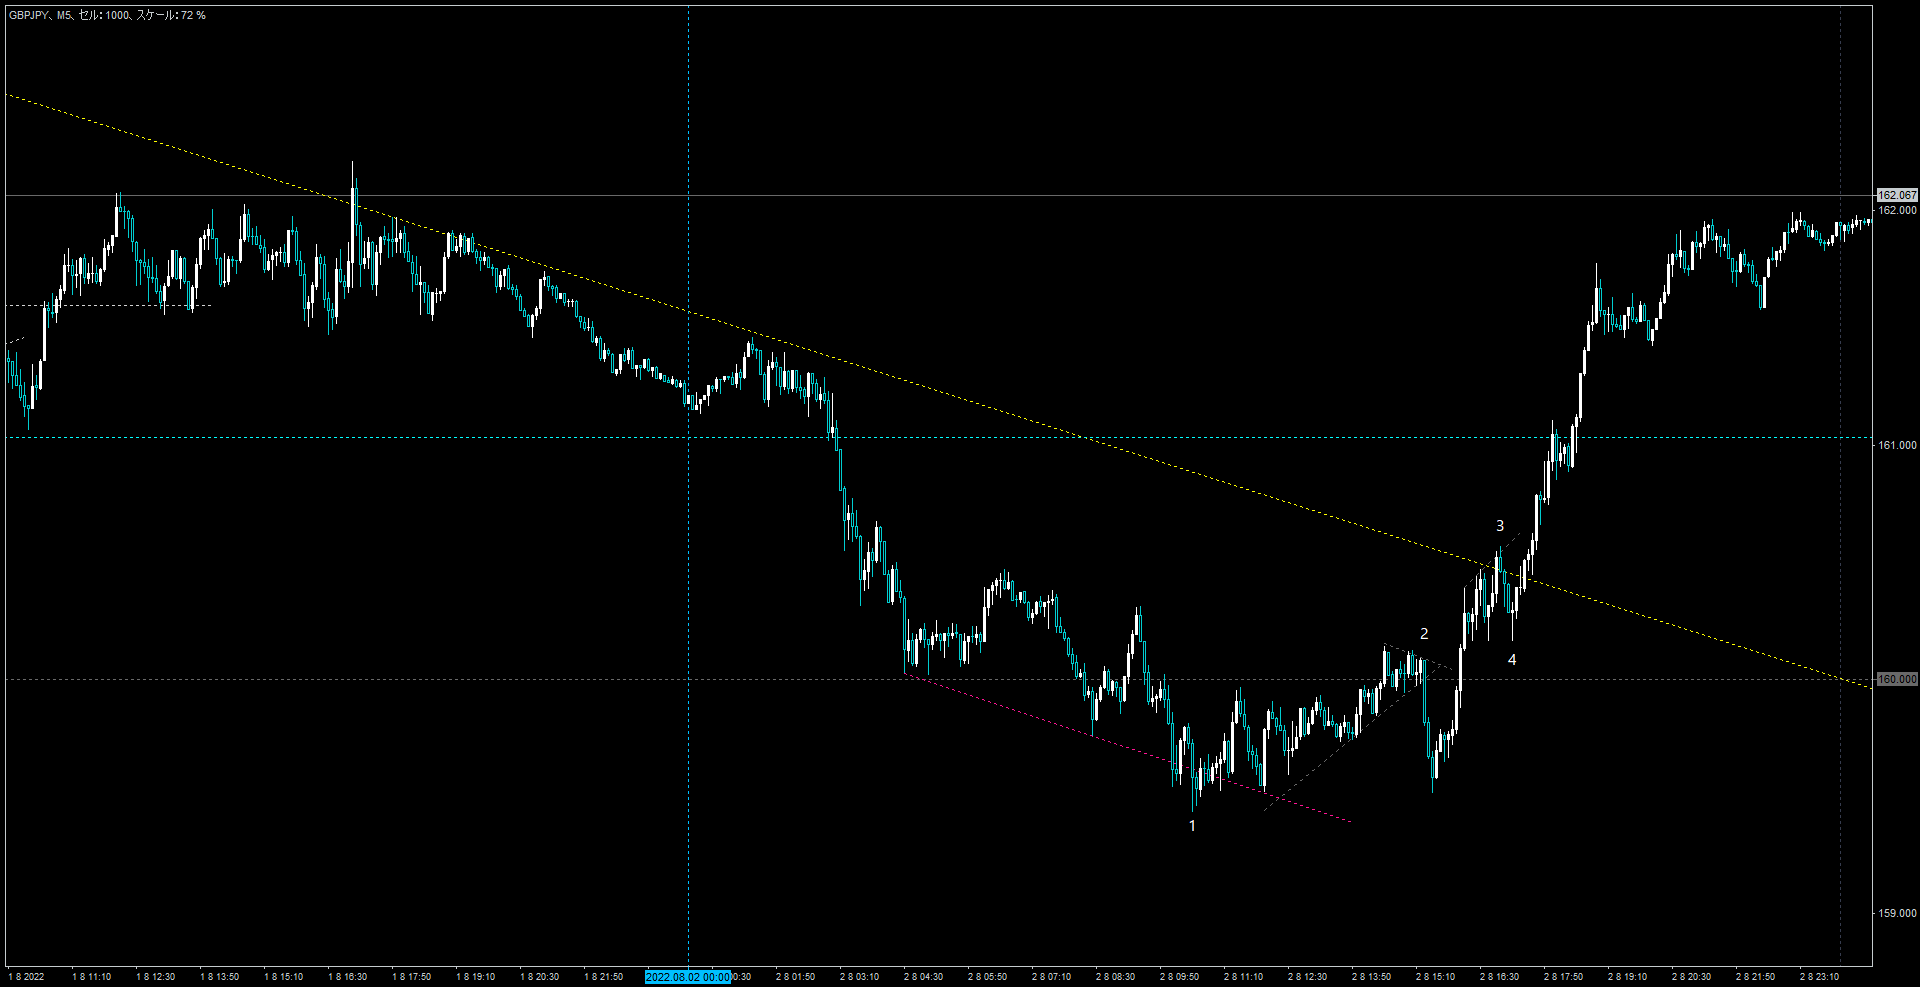This screenshot has height=987, width=1920.
Task: Click the '2 8 07:10' time label
Action: (x=1051, y=977)
